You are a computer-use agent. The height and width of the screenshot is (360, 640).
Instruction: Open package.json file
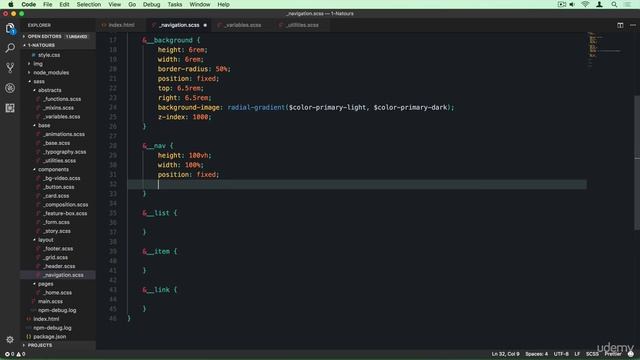(x=49, y=337)
